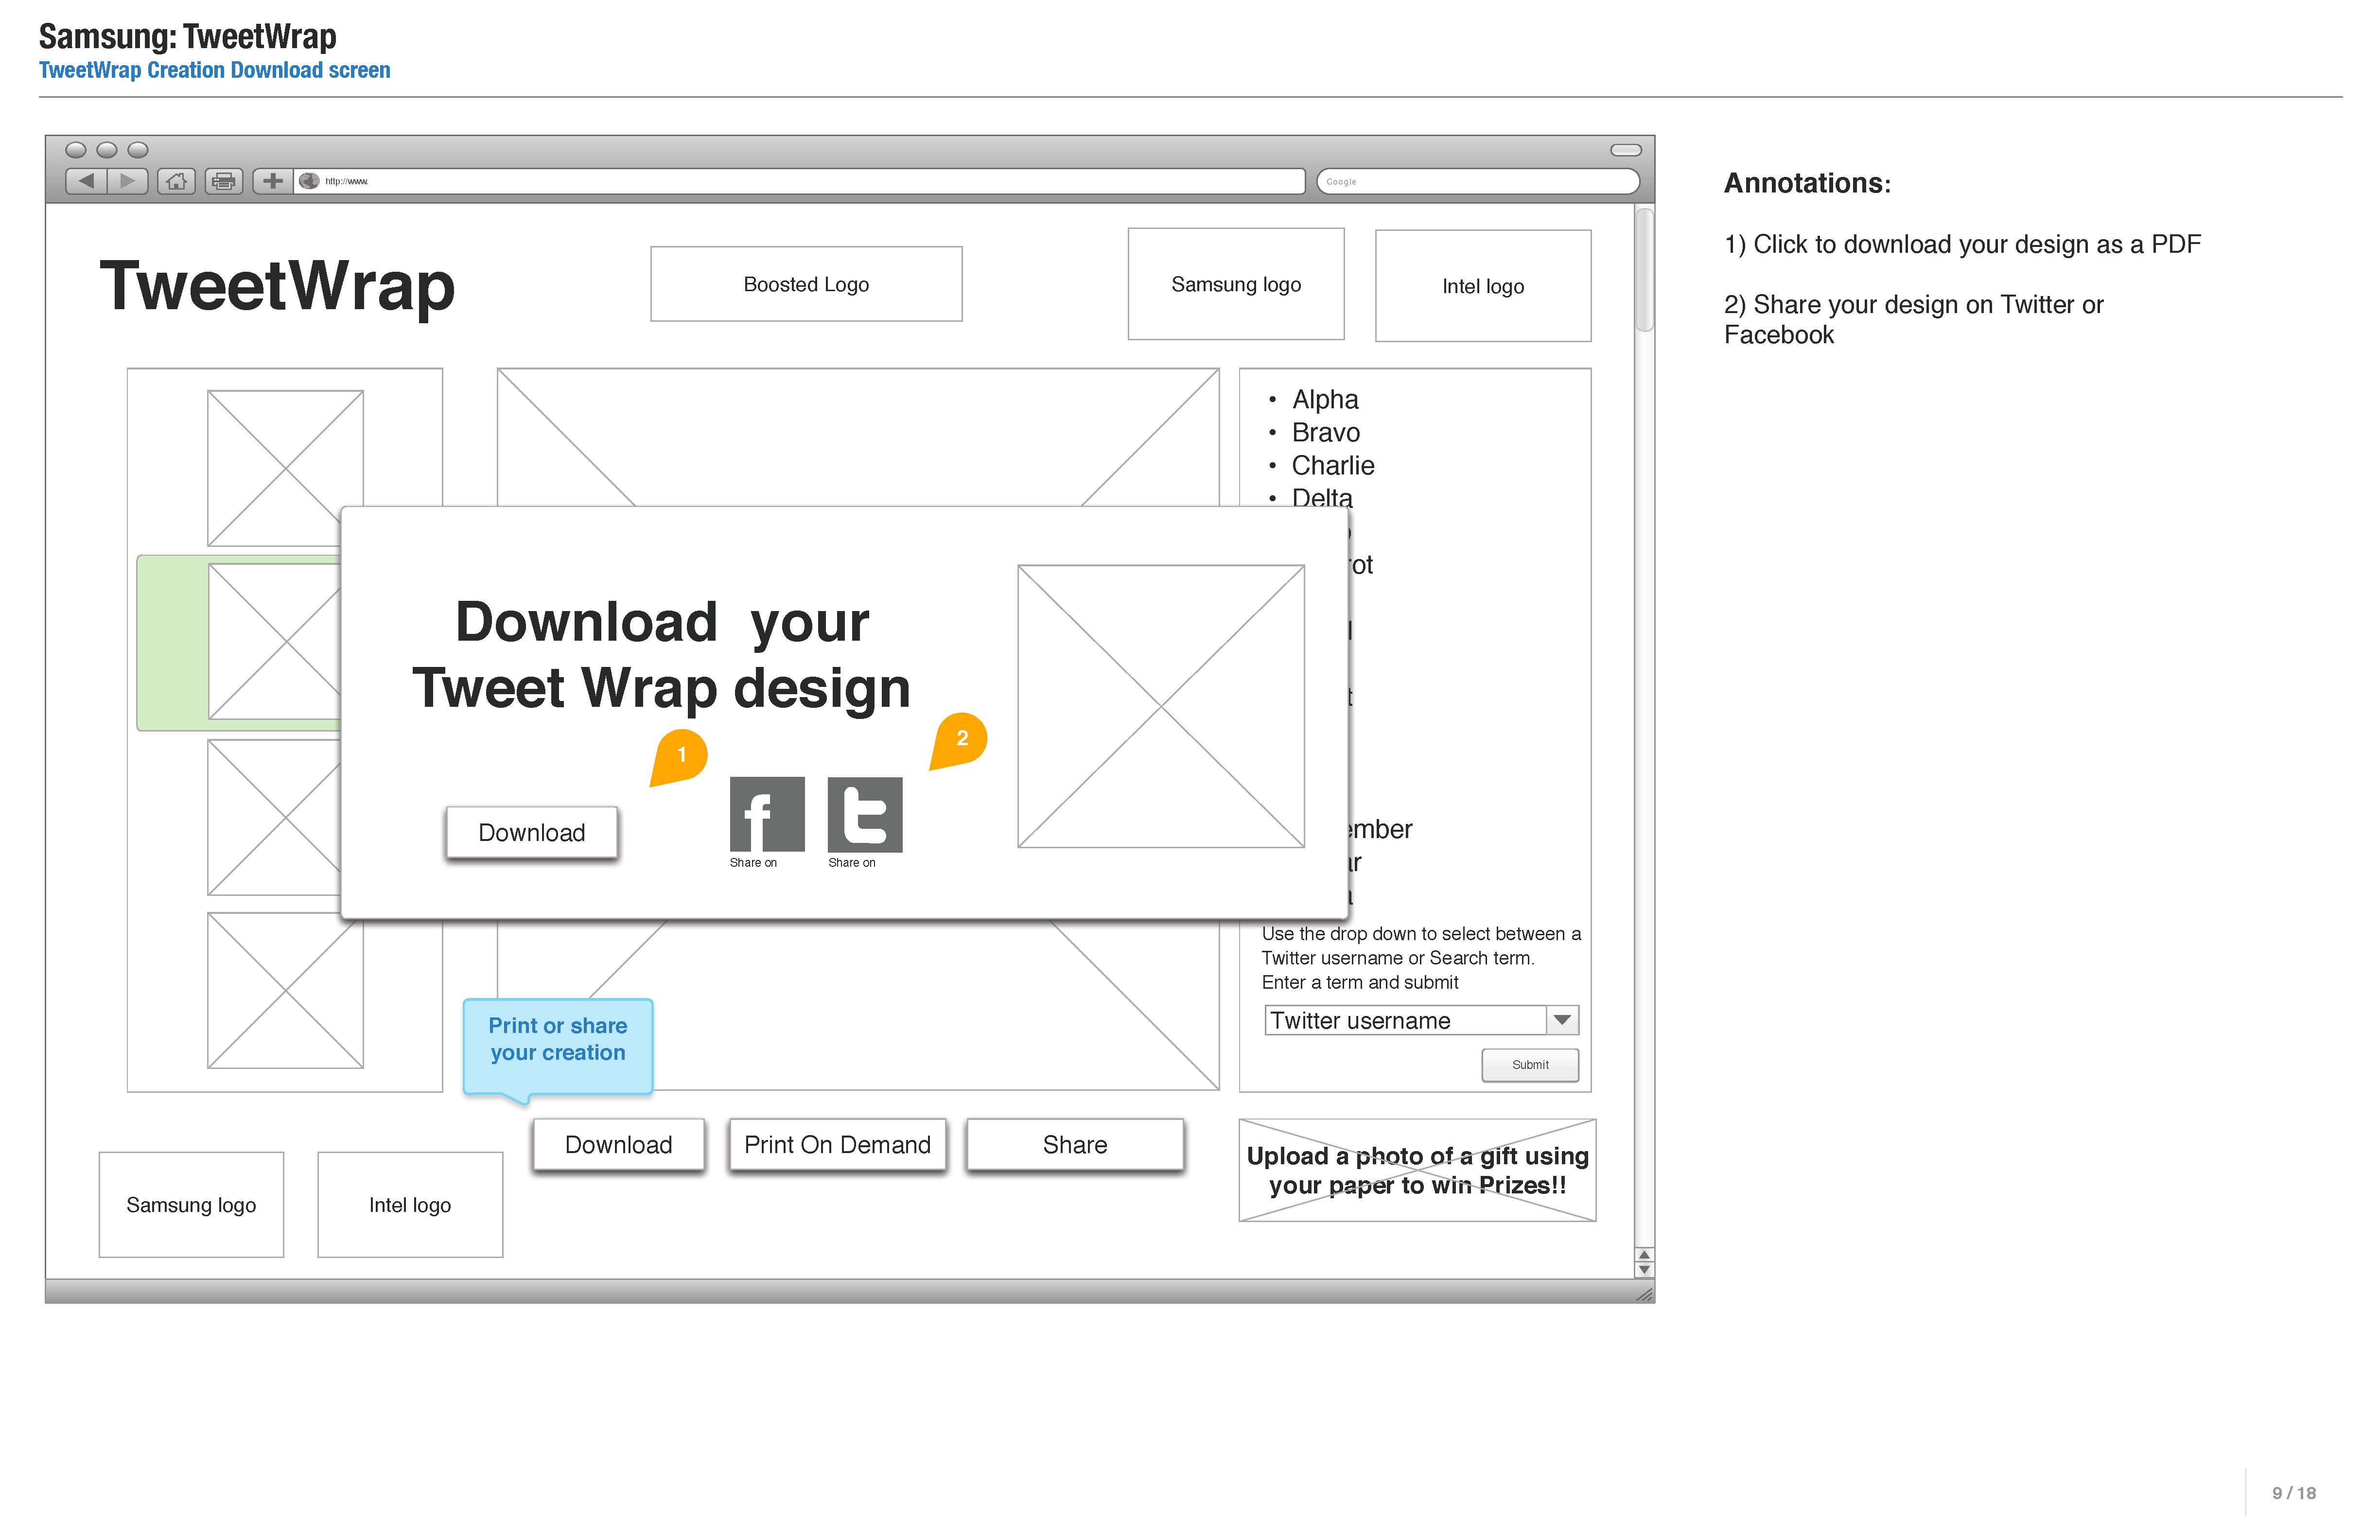Share on Twitter via the t icon
This screenshot has width=2380, height=1540.
865,814
